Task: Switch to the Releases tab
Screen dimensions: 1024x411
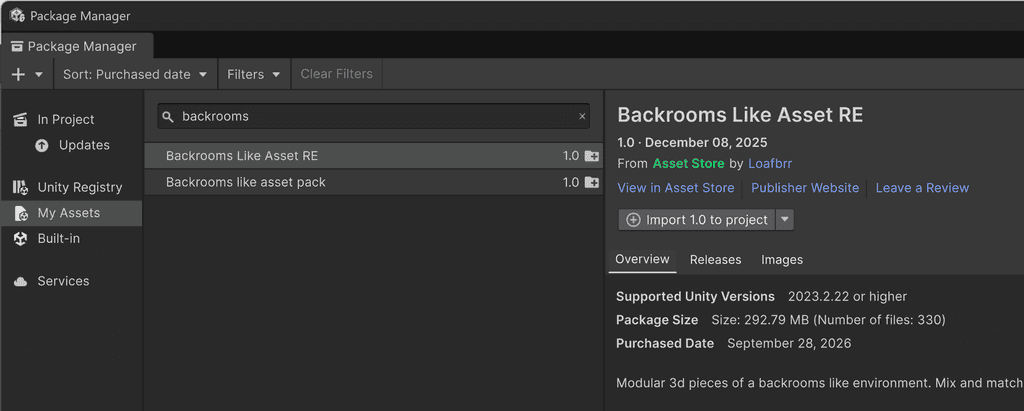Action: (x=715, y=260)
